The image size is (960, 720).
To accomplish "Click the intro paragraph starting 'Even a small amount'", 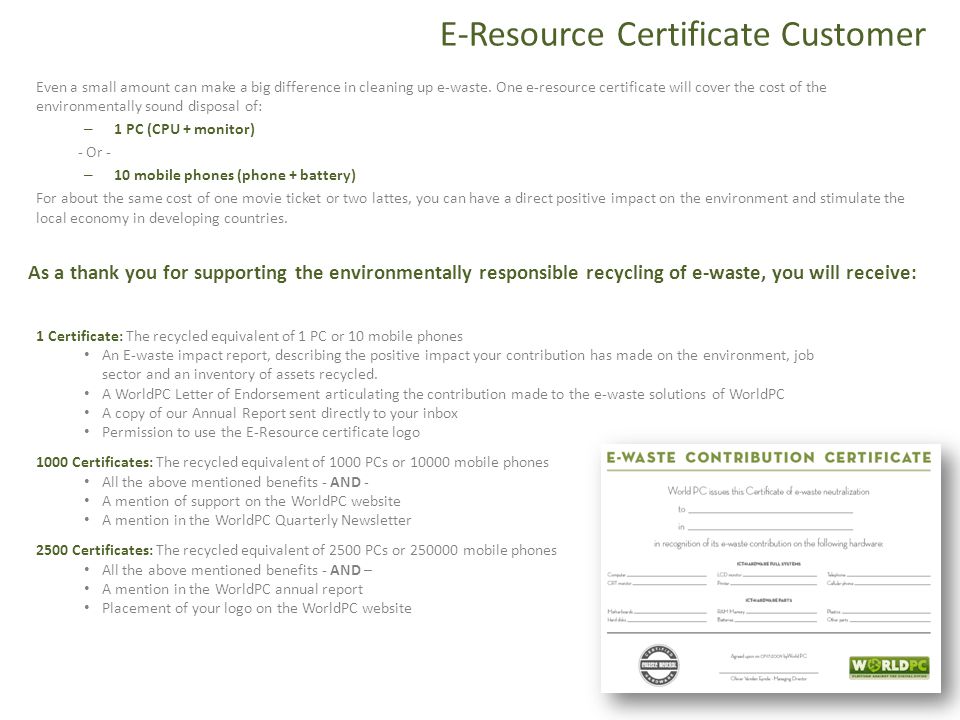I will pos(431,96).
